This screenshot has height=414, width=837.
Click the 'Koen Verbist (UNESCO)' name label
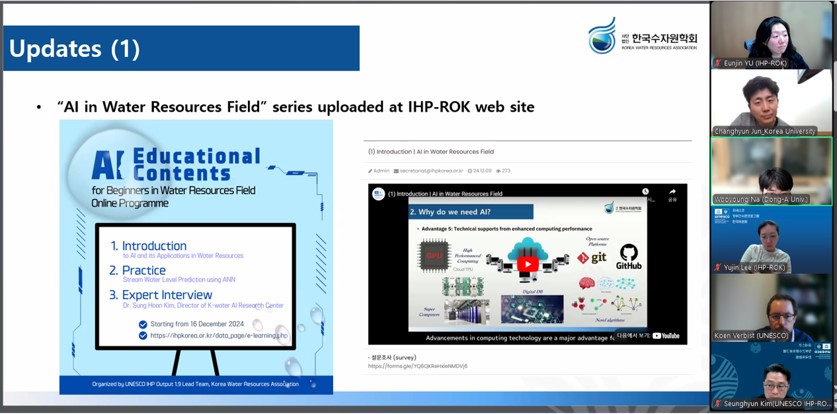pyautogui.click(x=751, y=336)
